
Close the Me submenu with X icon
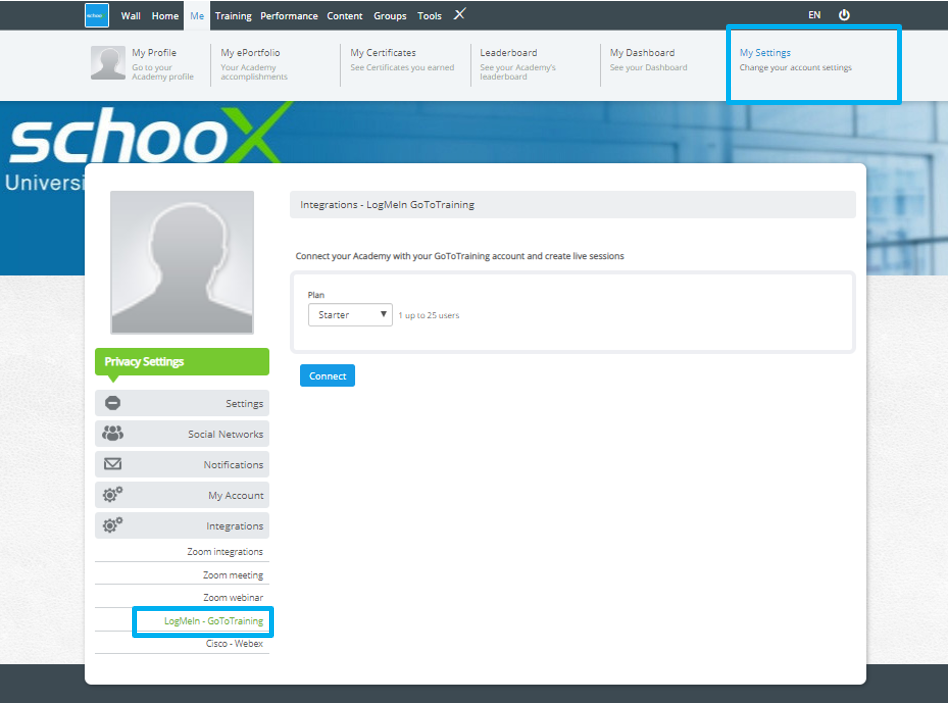(459, 14)
